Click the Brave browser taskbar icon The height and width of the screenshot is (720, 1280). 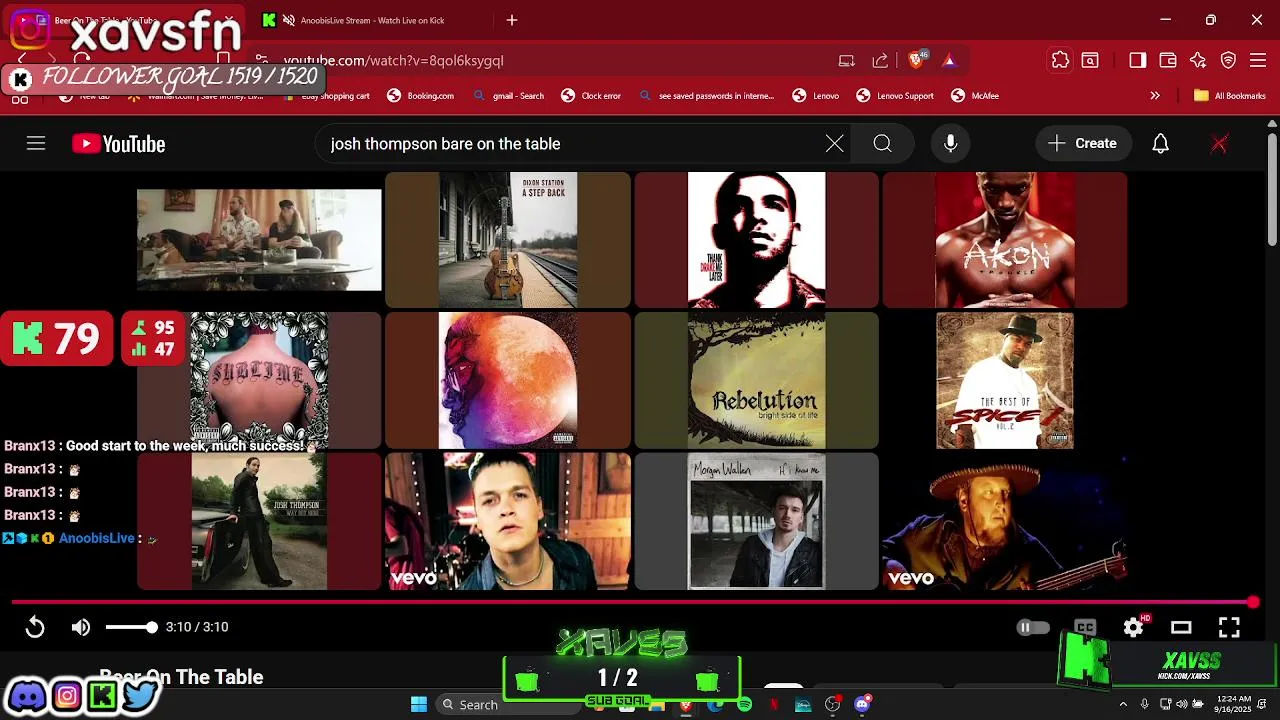pos(685,704)
